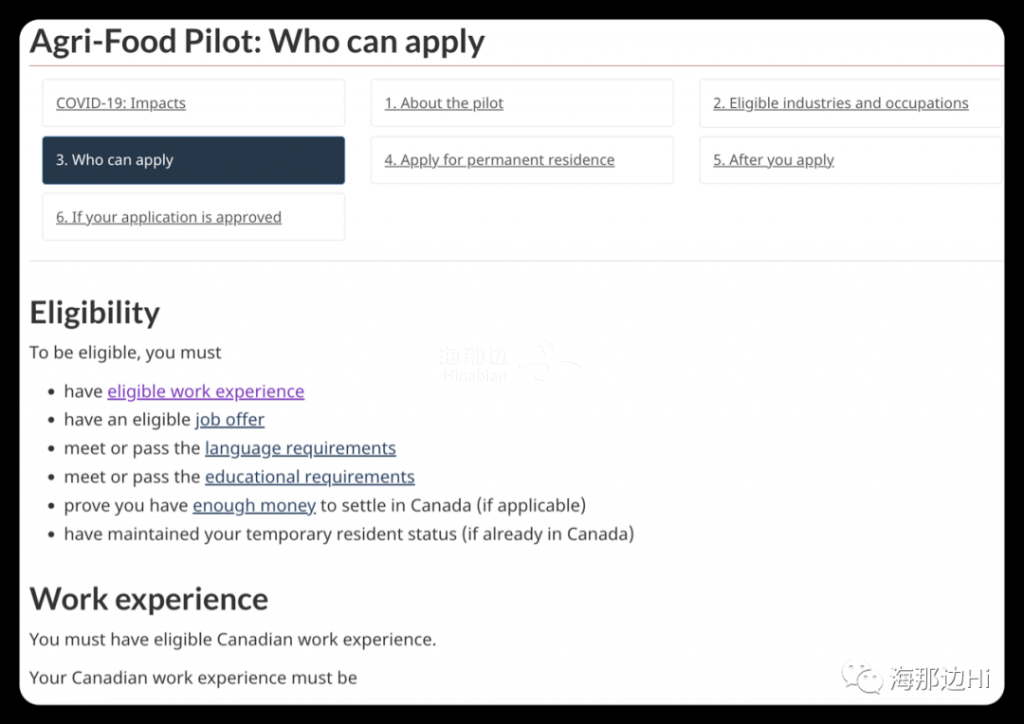Click the job offer link

pyautogui.click(x=230, y=420)
